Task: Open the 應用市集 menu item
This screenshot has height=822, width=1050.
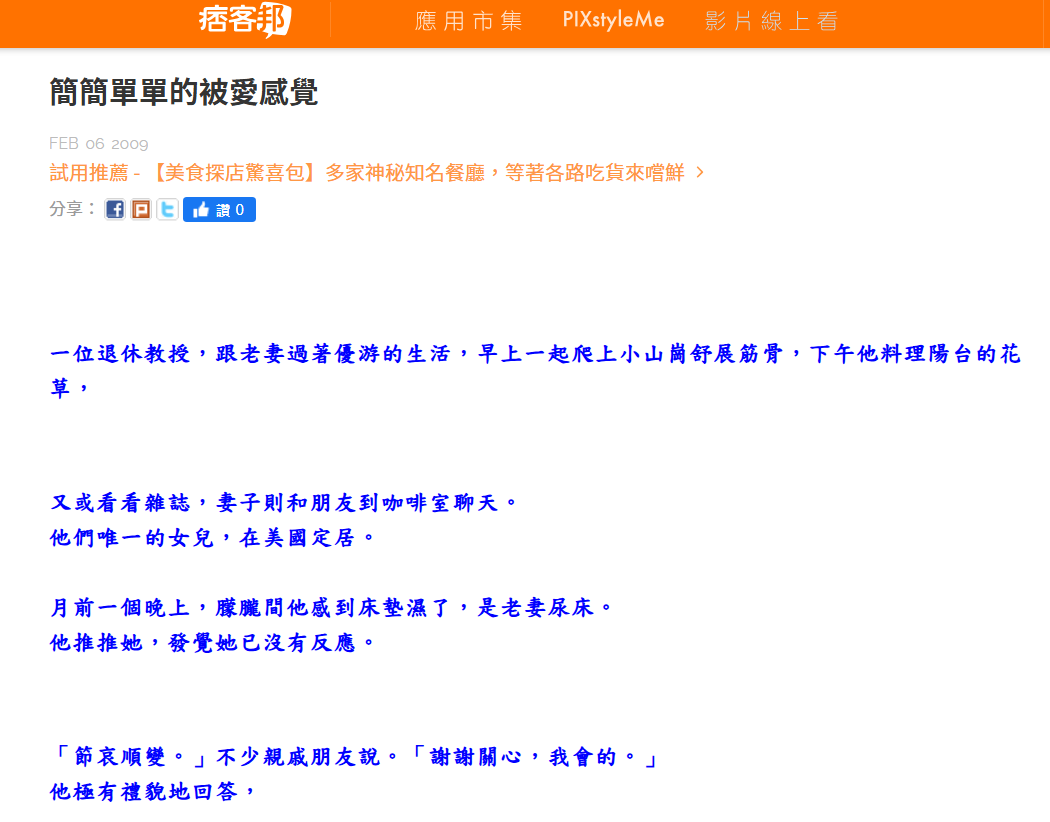Action: click(x=468, y=21)
